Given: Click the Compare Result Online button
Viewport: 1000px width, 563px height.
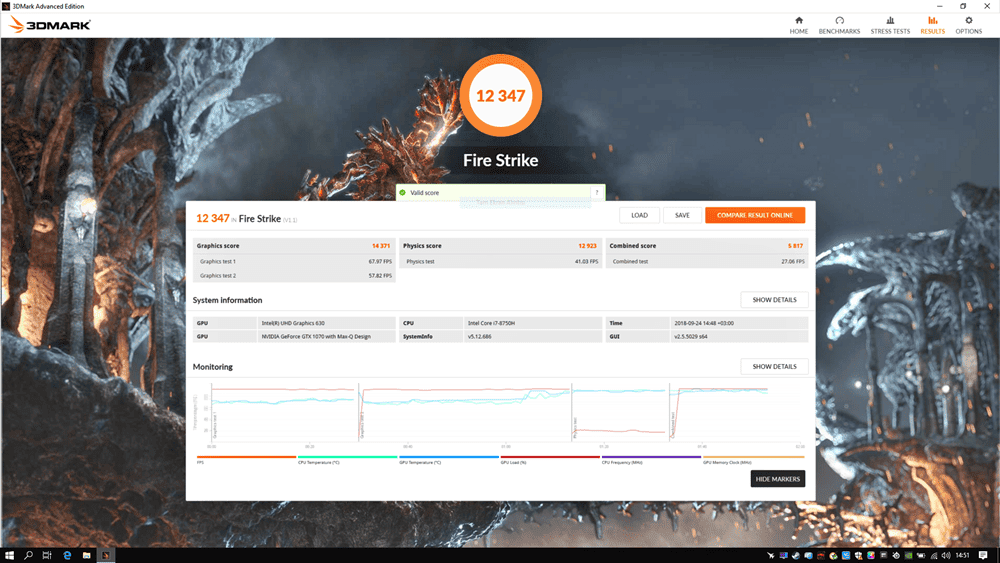Looking at the screenshot, I should pyautogui.click(x=755, y=215).
